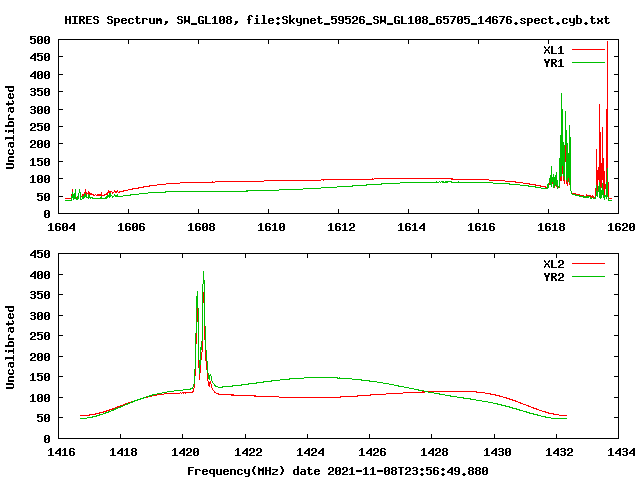Image resolution: width=640 pixels, height=480 pixels.
Task: Click the 1620 tick label on top plot
Action: (619, 227)
